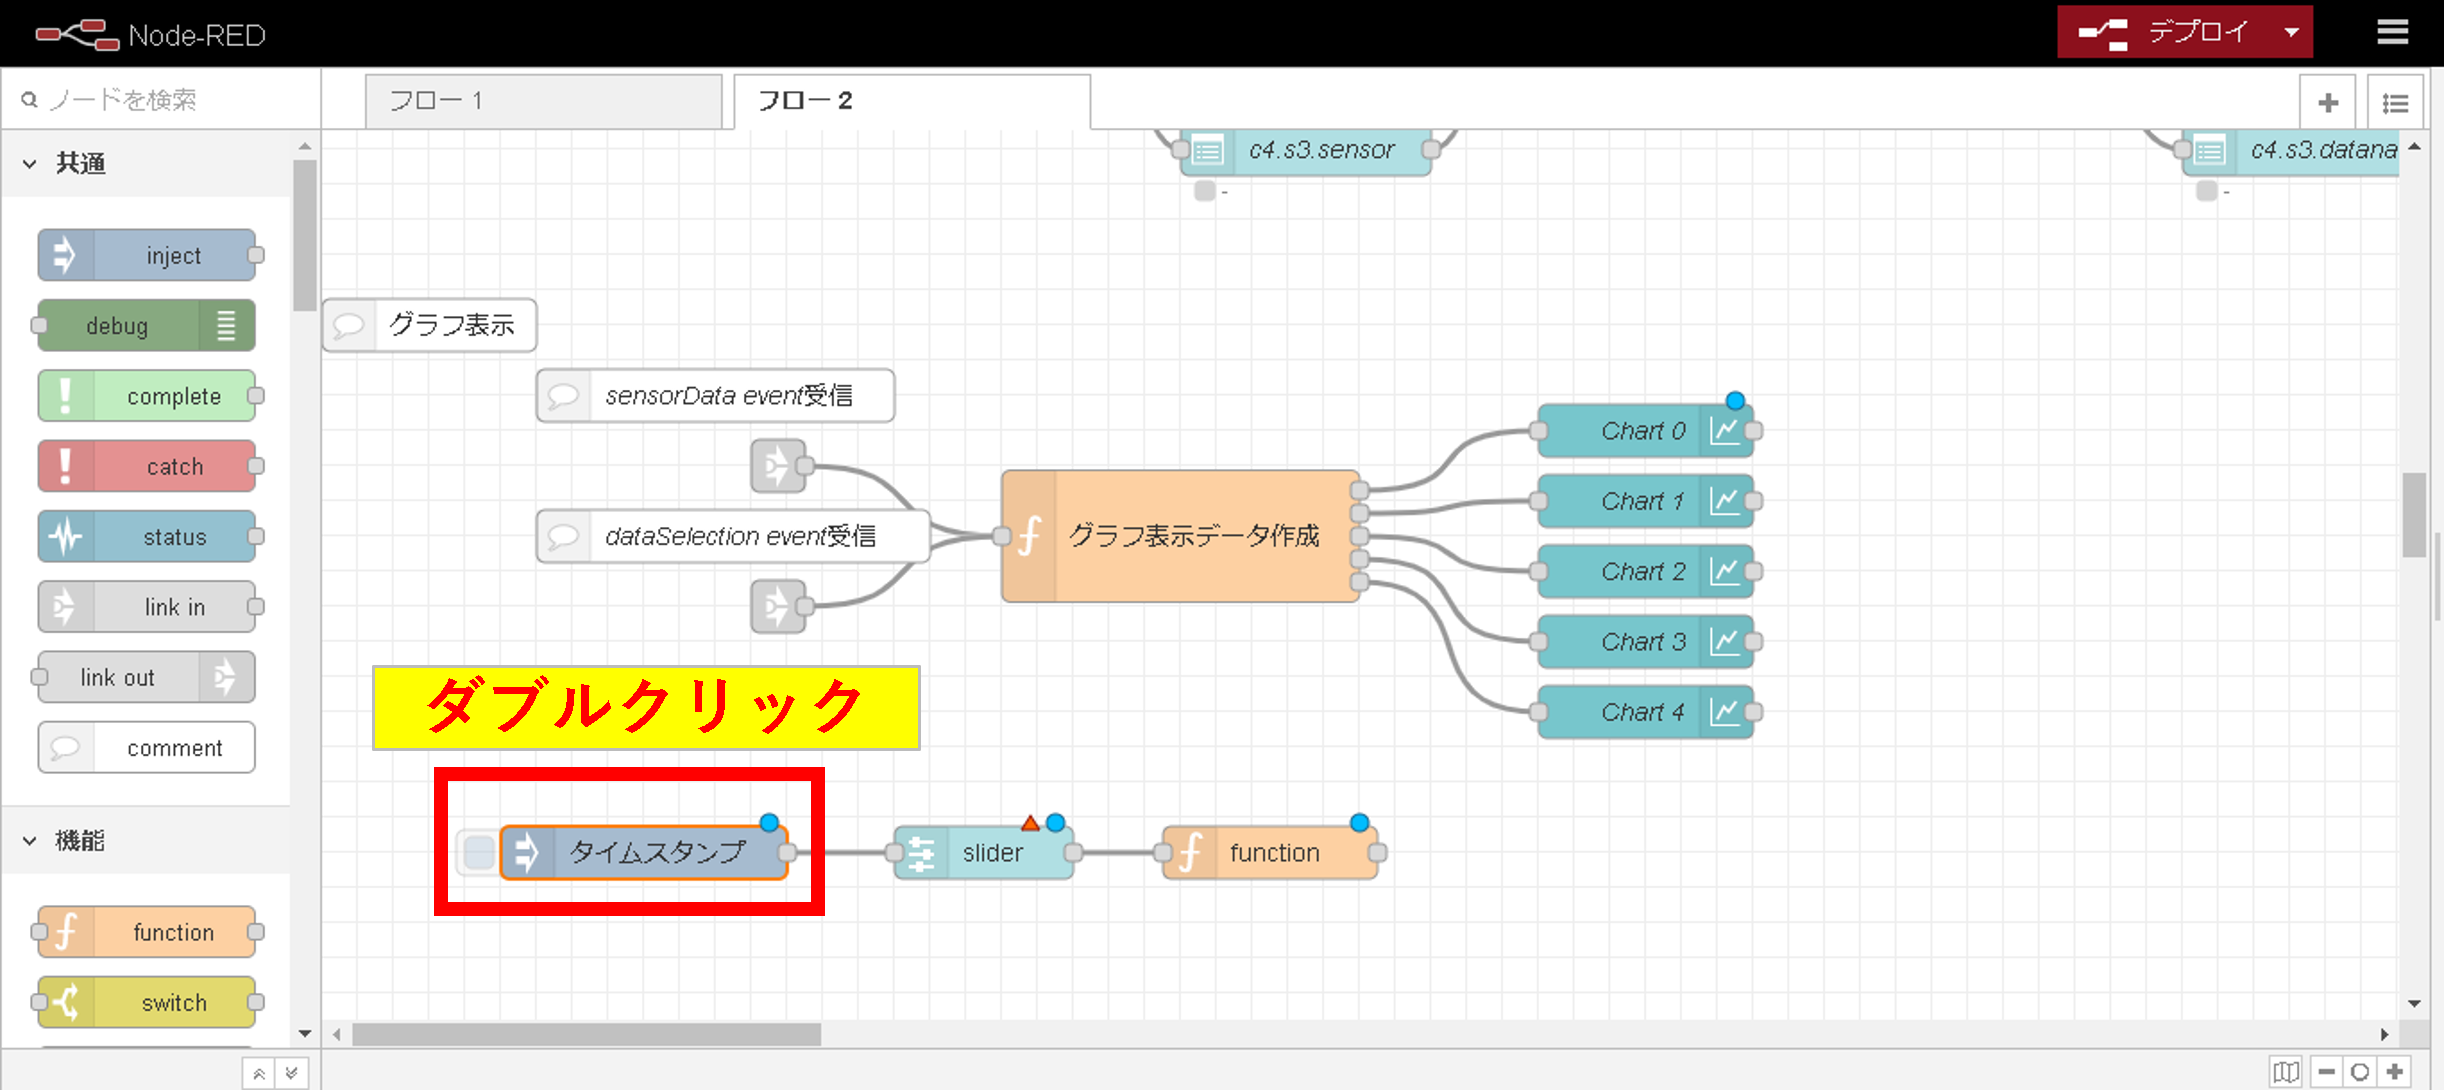Viewport: 2444px width, 1090px height.
Task: Select the catch node in palette
Action: pyautogui.click(x=147, y=466)
